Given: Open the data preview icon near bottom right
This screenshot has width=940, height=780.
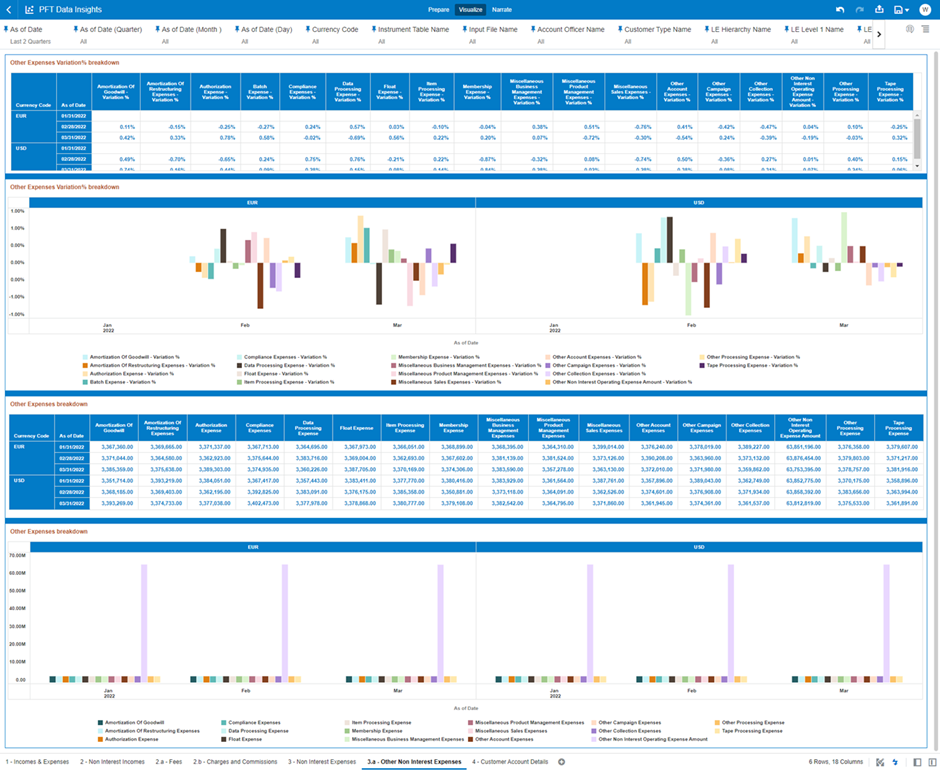Looking at the screenshot, I should coord(878,763).
